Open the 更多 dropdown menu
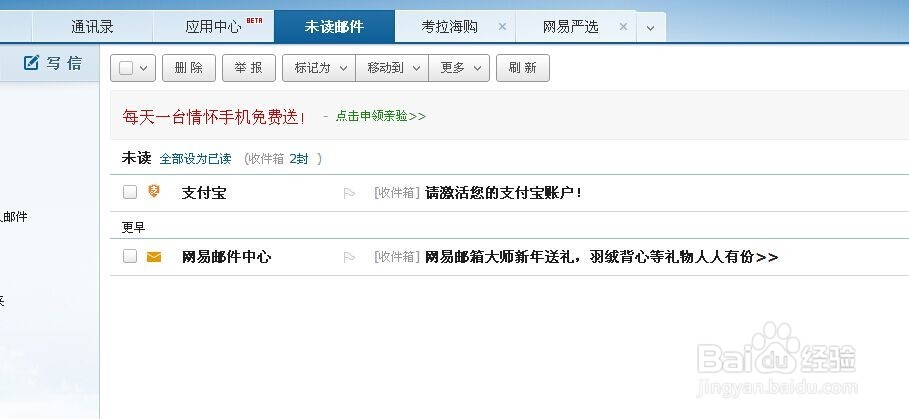 pyautogui.click(x=459, y=68)
